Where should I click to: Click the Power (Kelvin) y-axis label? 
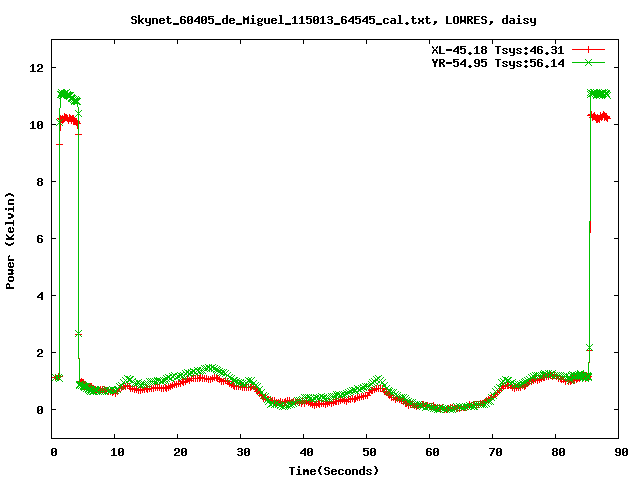point(10,241)
